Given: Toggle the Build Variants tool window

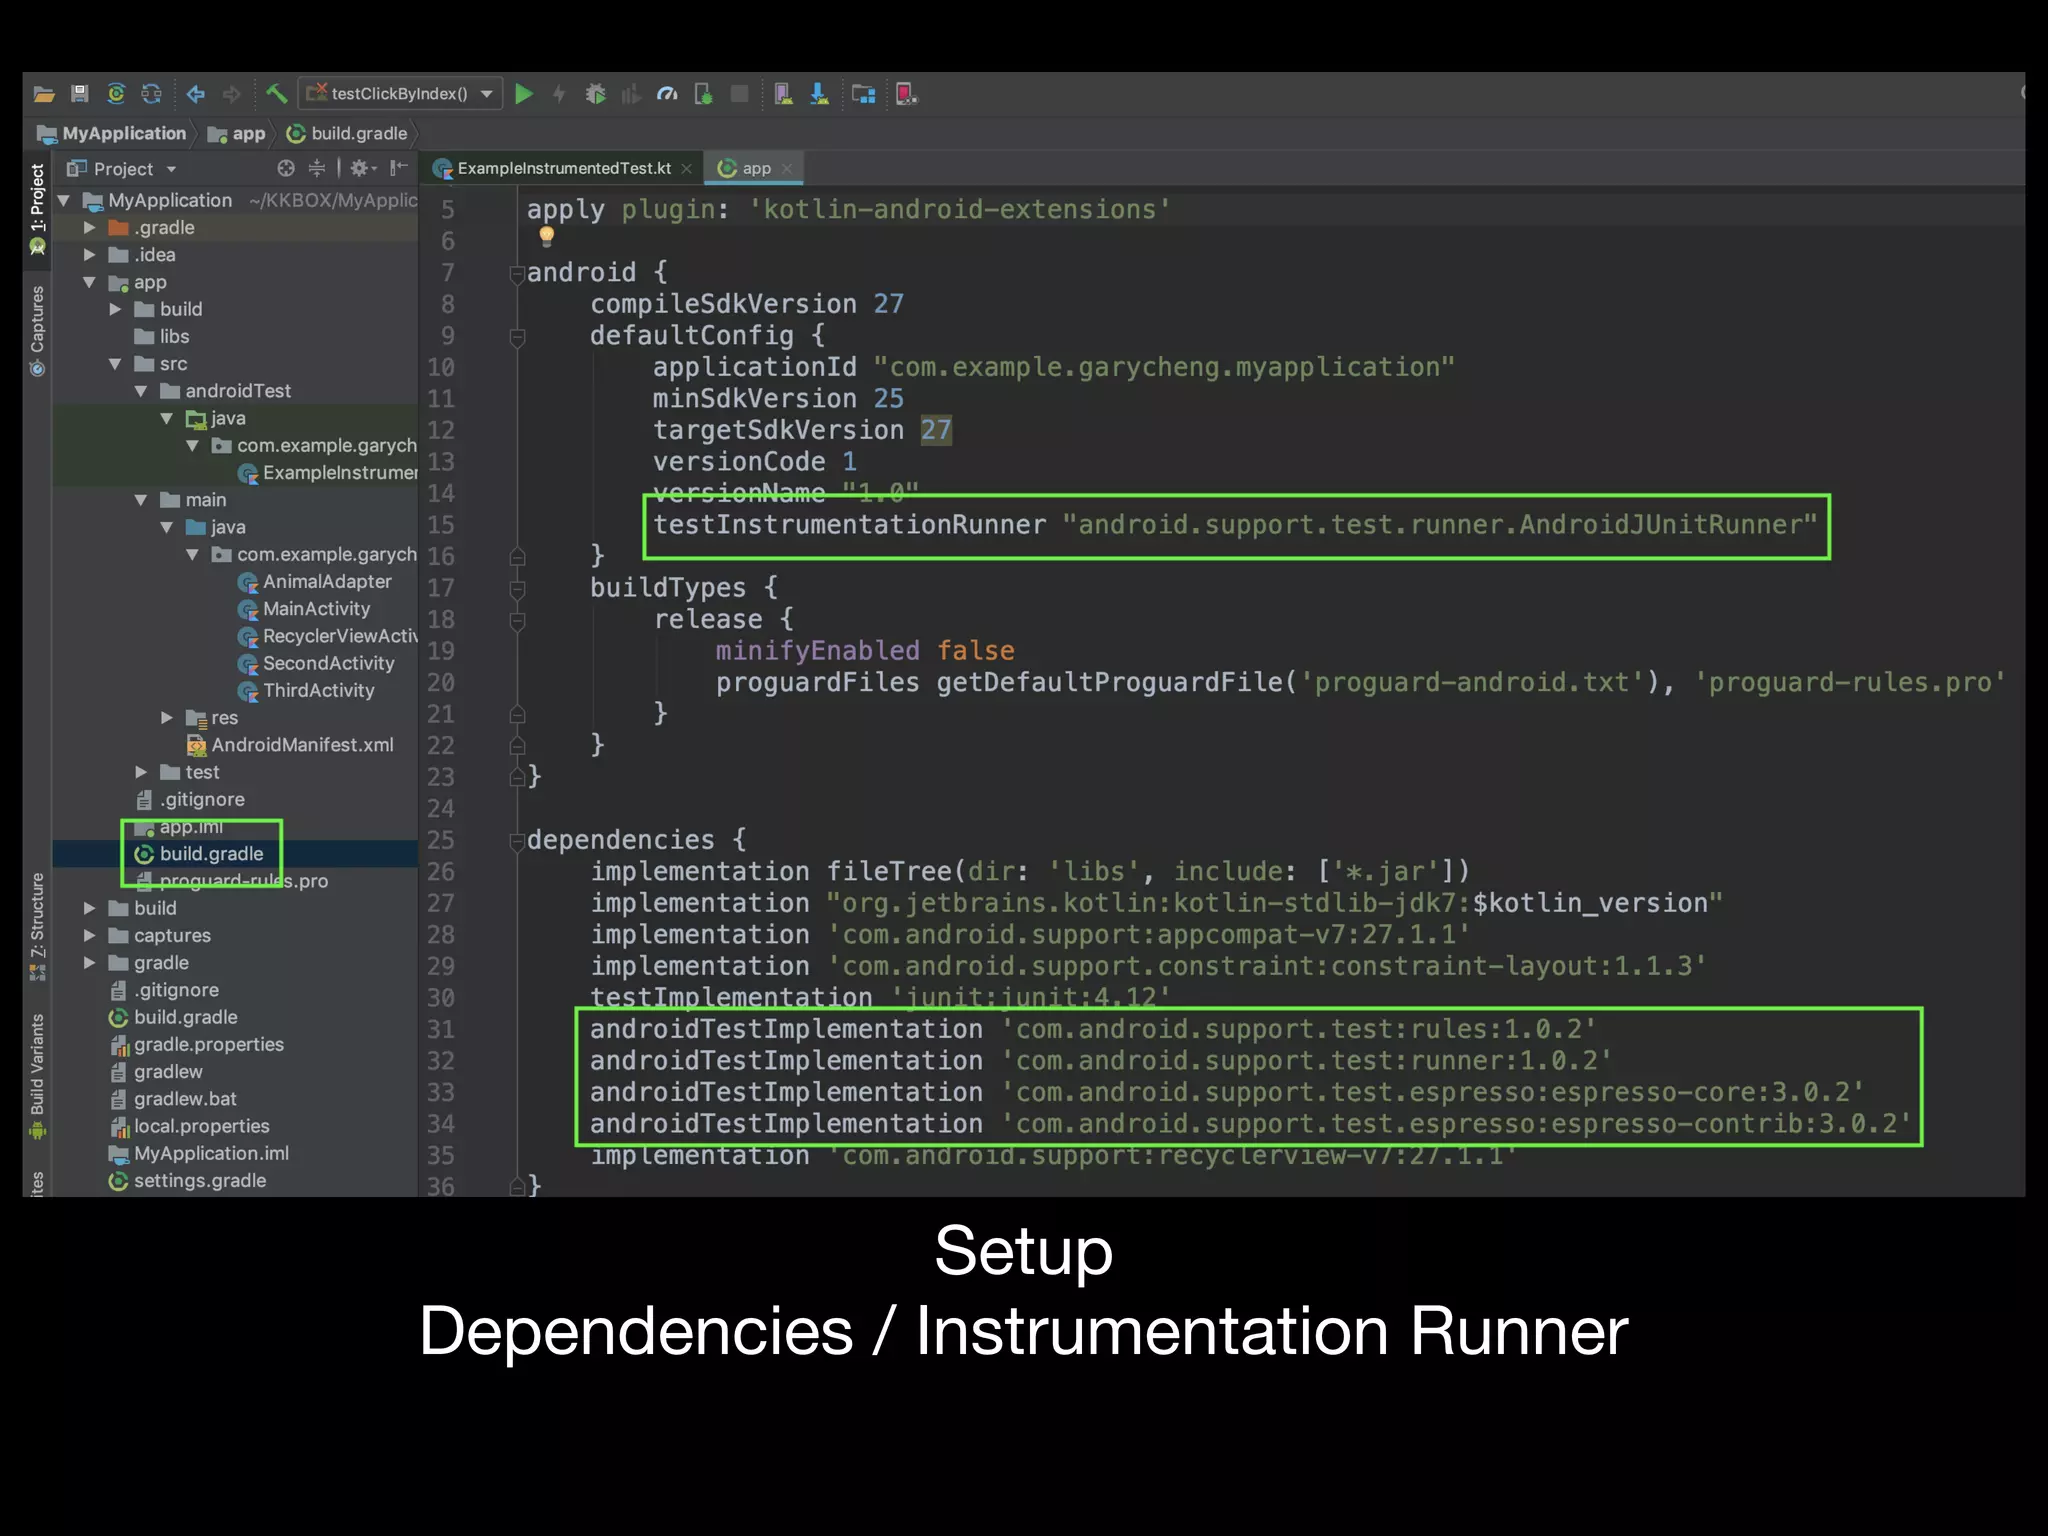Looking at the screenshot, I should coord(37,1076).
